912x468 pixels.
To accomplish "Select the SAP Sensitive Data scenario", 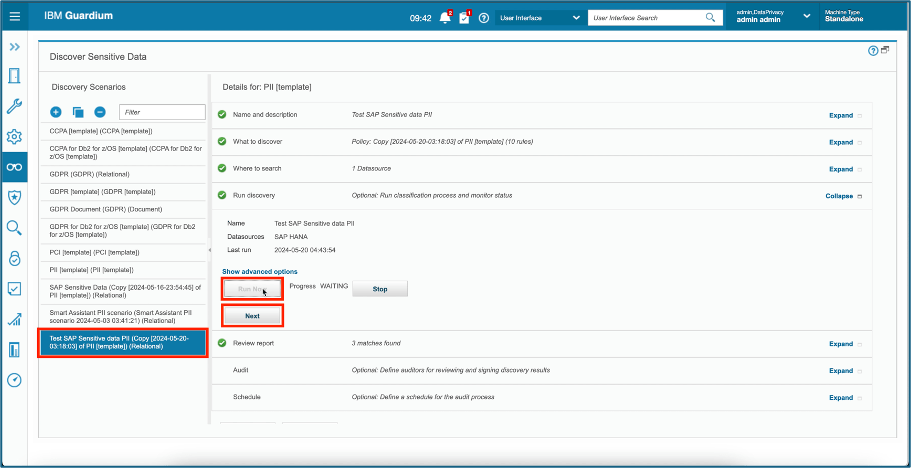I will click(x=123, y=291).
